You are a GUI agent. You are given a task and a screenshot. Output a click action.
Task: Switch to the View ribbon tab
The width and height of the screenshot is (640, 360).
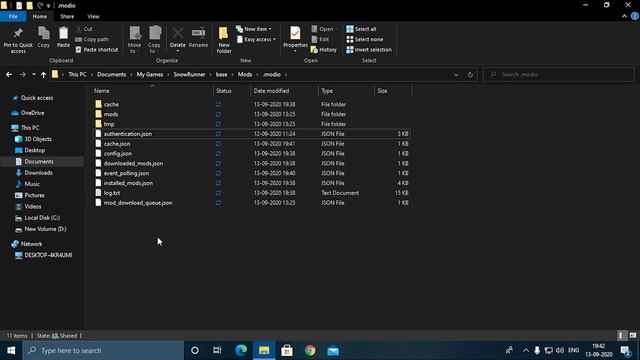[x=93, y=16]
